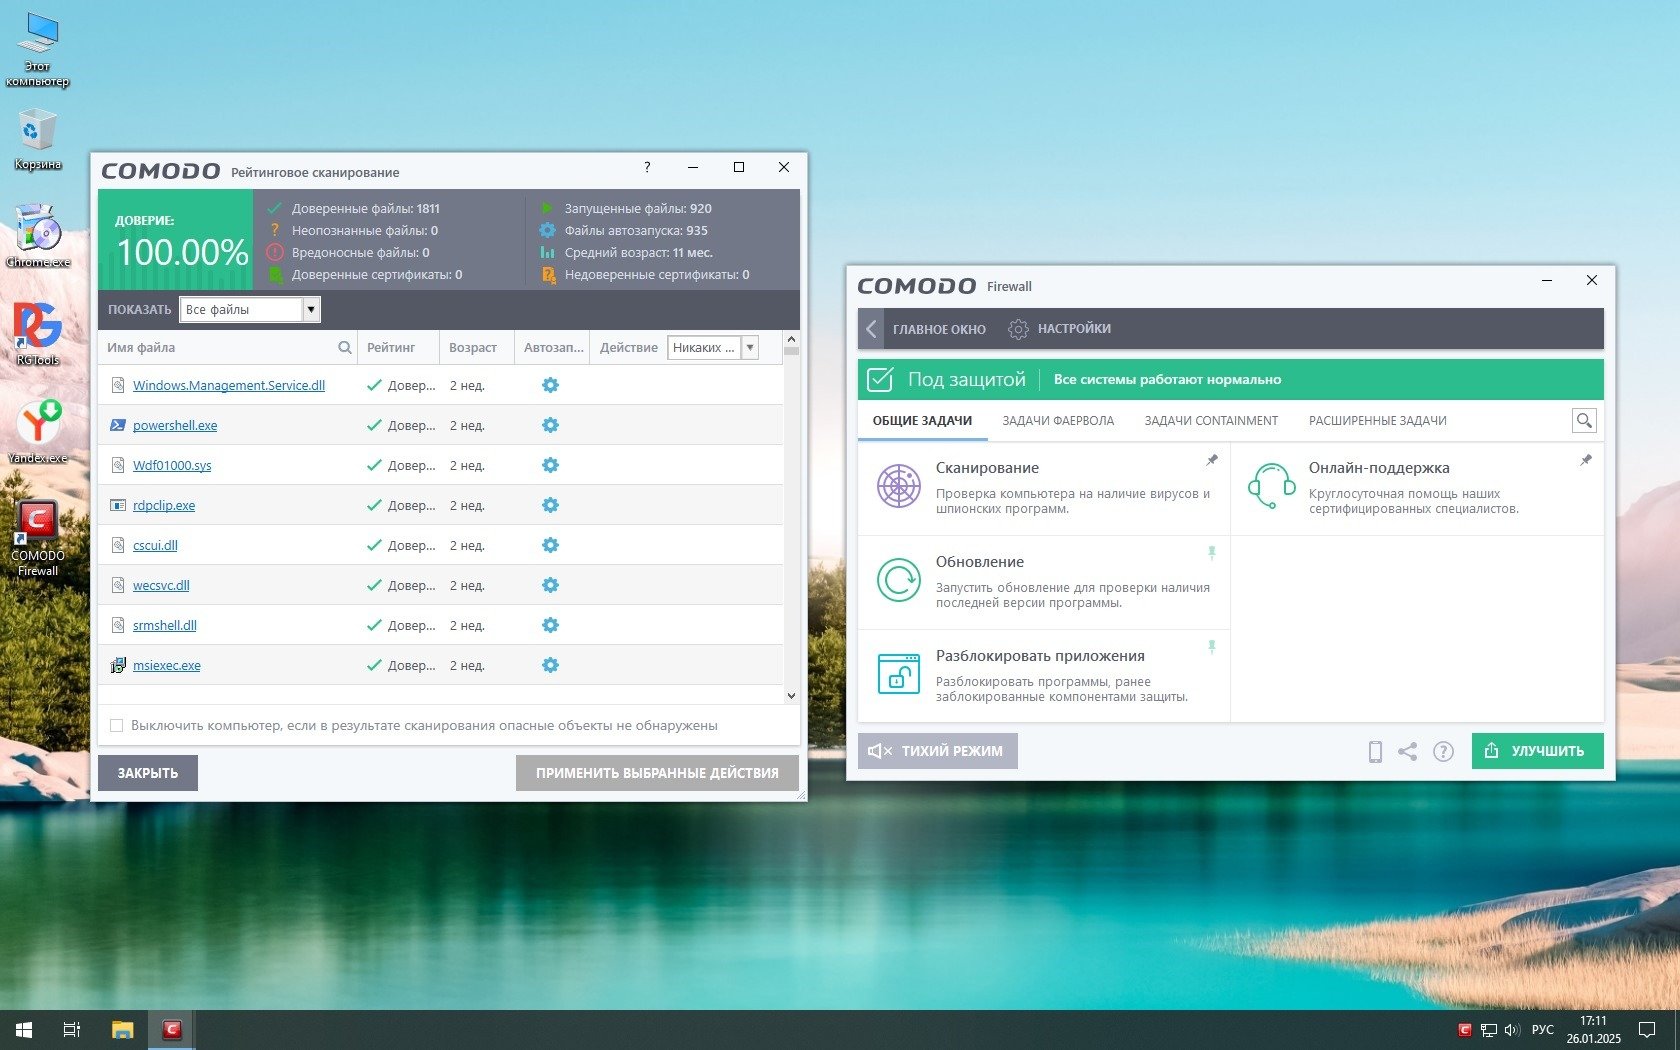Screen dimensions: 1680x1050
Task: Click scroll up arrow in file list
Action: coord(791,338)
